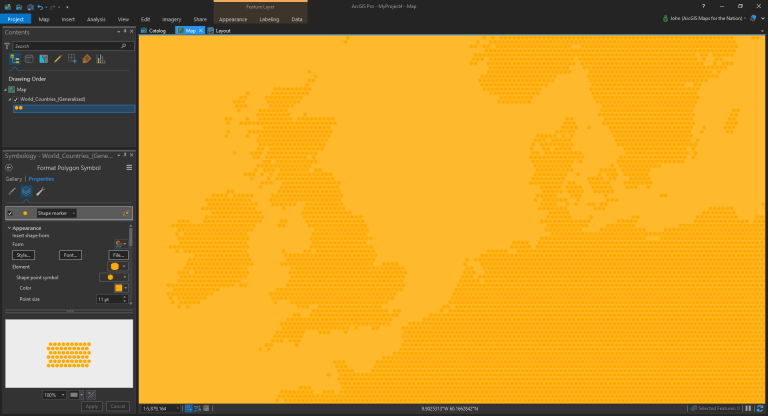Select List By Charts icon
This screenshot has width=768, height=416.
101,59
